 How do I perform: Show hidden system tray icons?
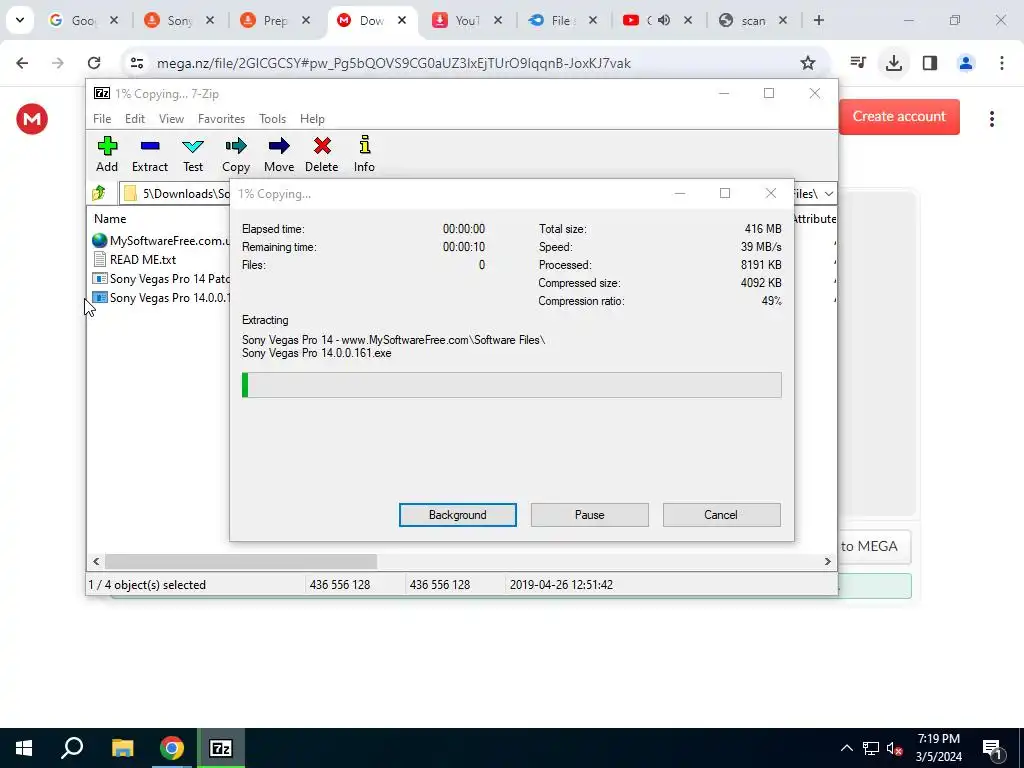[846, 748]
